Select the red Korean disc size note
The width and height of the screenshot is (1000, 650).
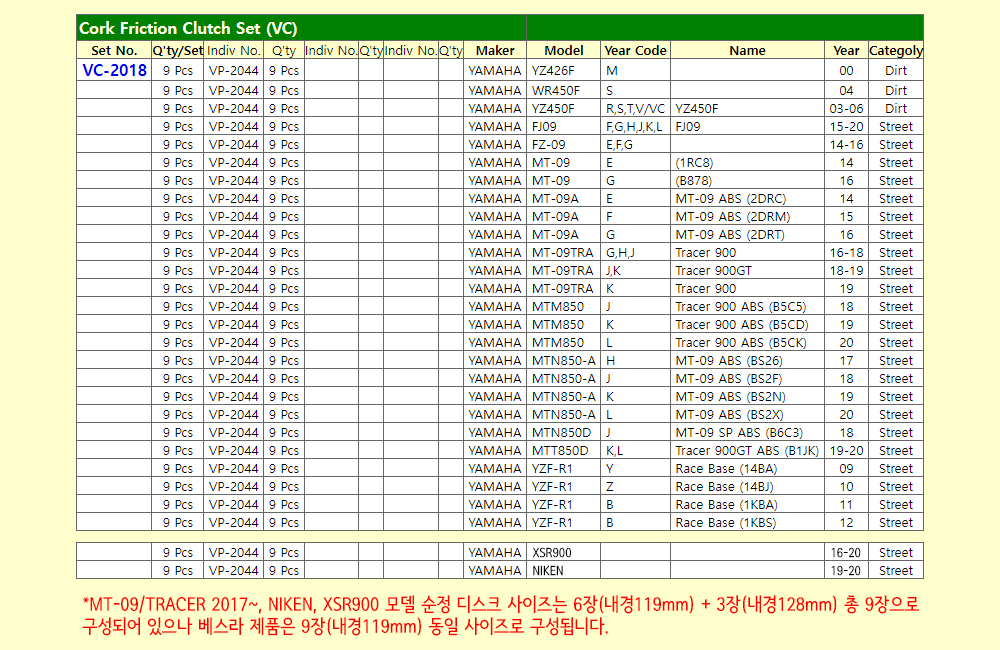click(501, 615)
